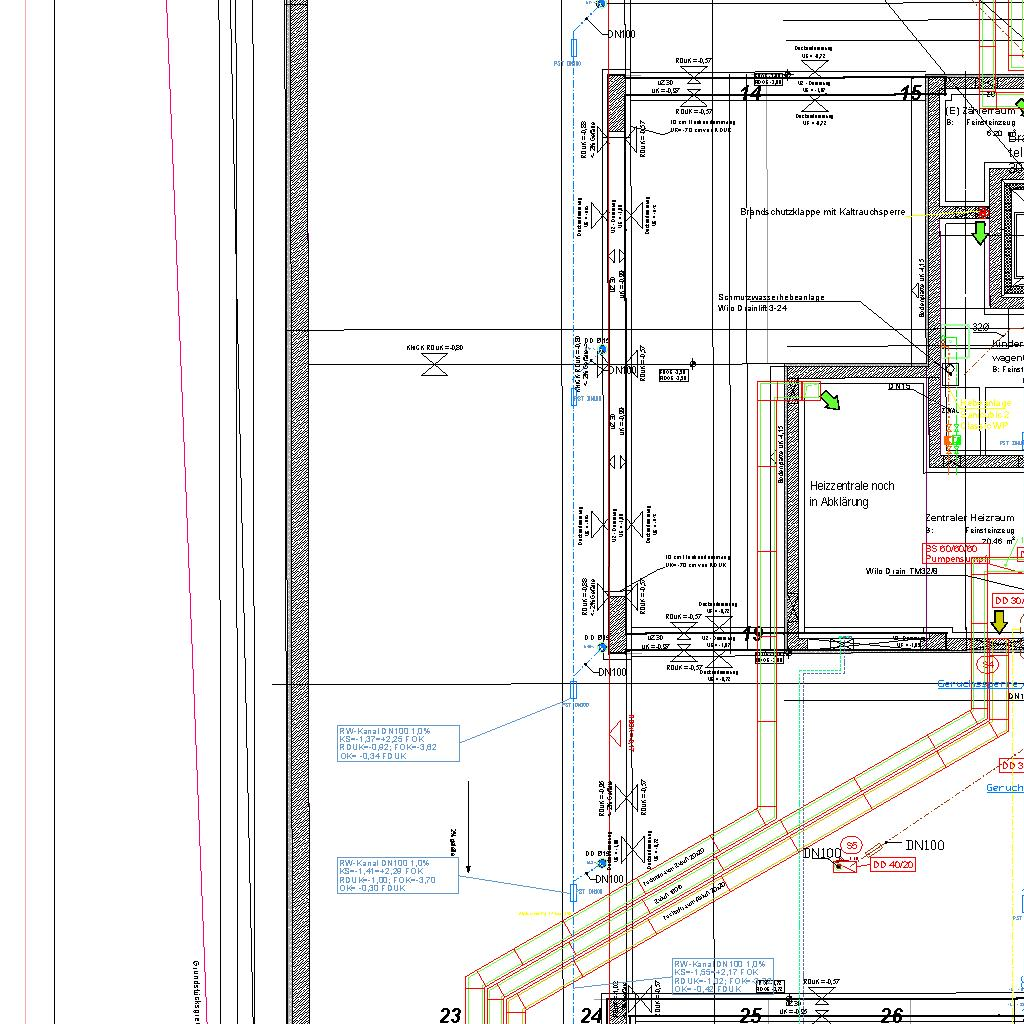The image size is (1024, 1024).
Task: Click the bold number 24
Action: click(592, 1015)
